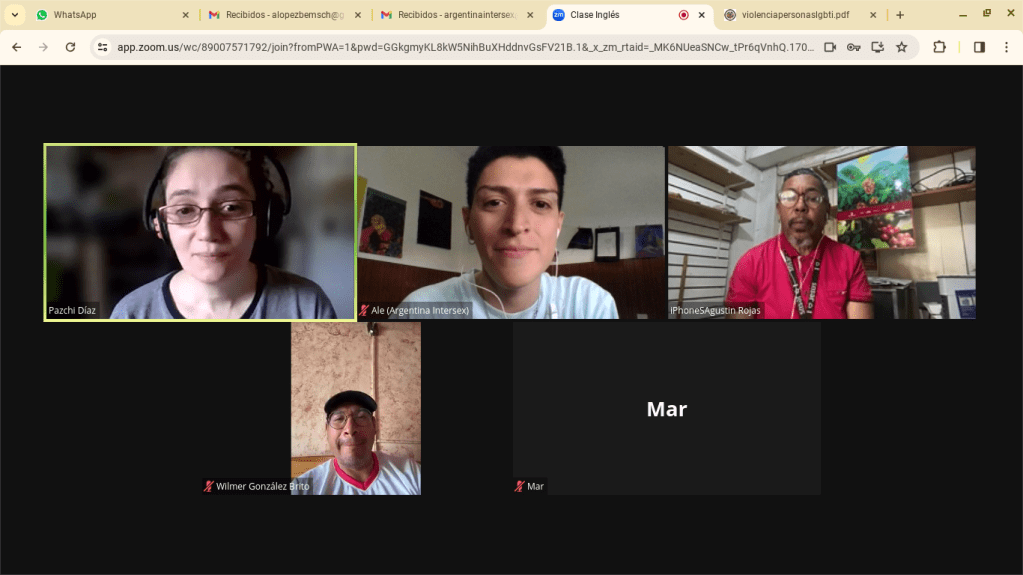The width and height of the screenshot is (1023, 575).
Task: Select Pazchi Díaz video tile
Action: tap(200, 232)
